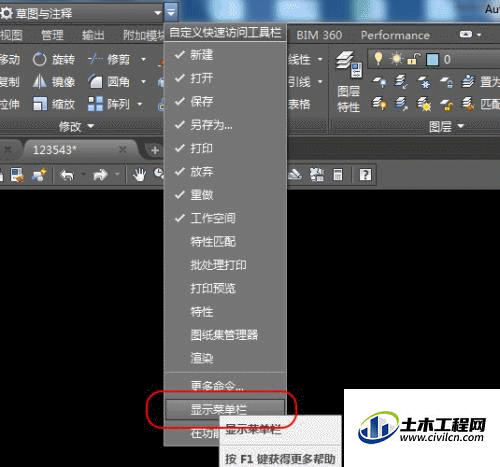Click the Undo arrow icon in toolbar

point(68,175)
